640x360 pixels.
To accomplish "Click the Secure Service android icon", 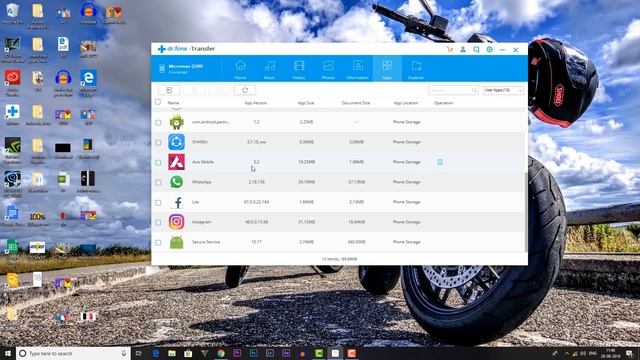I will (176, 242).
